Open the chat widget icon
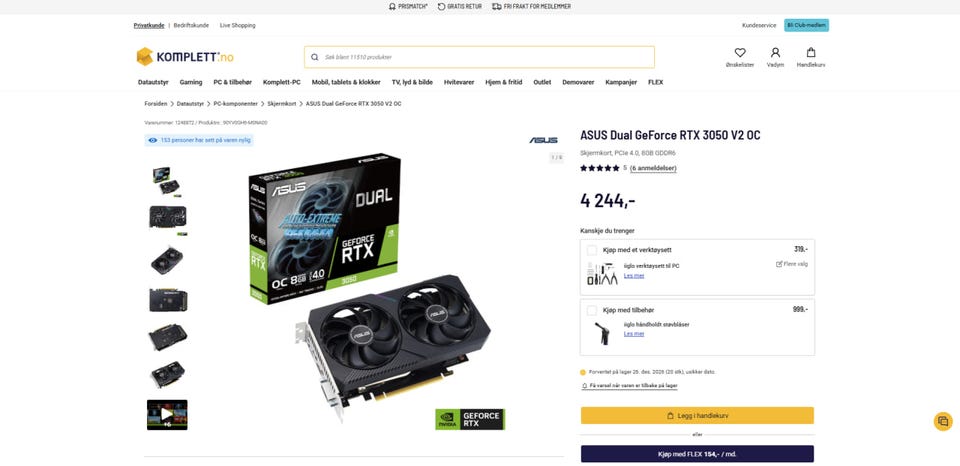The height and width of the screenshot is (466, 960). [x=943, y=421]
